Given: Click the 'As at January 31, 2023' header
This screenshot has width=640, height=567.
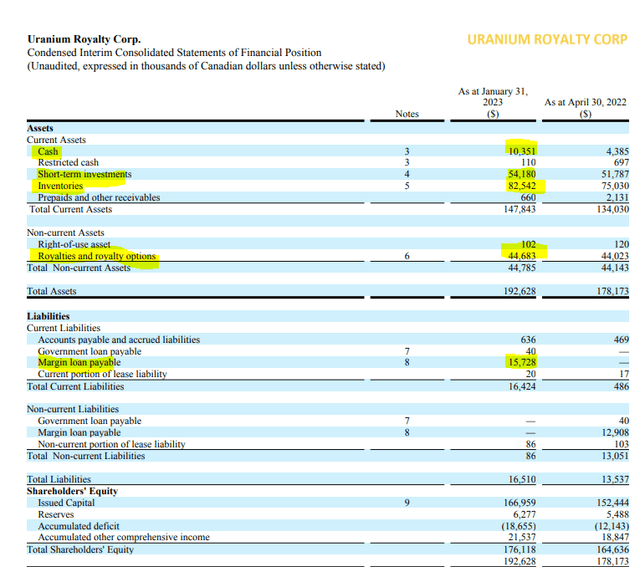Looking at the screenshot, I should (493, 97).
